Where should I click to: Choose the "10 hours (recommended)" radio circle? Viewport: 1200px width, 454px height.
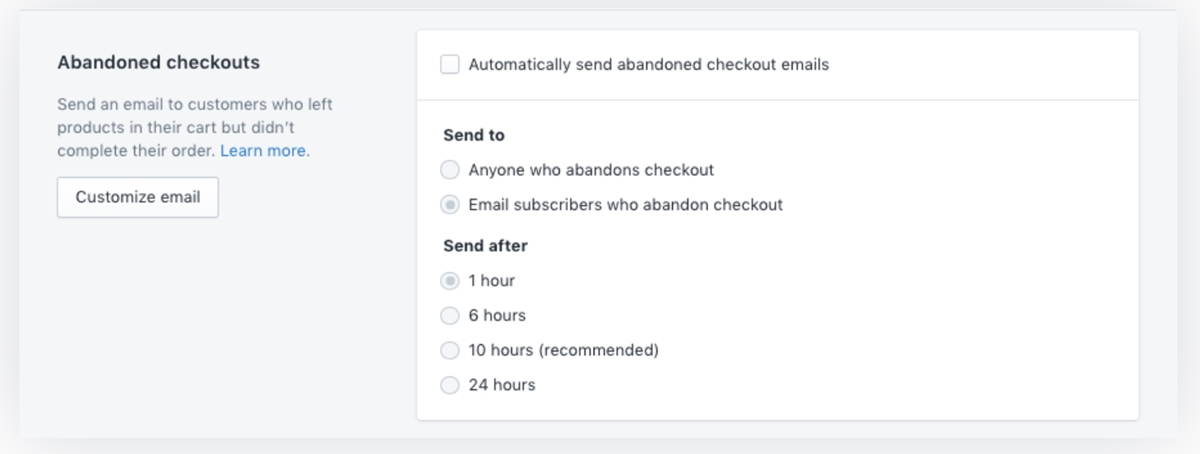tap(450, 351)
